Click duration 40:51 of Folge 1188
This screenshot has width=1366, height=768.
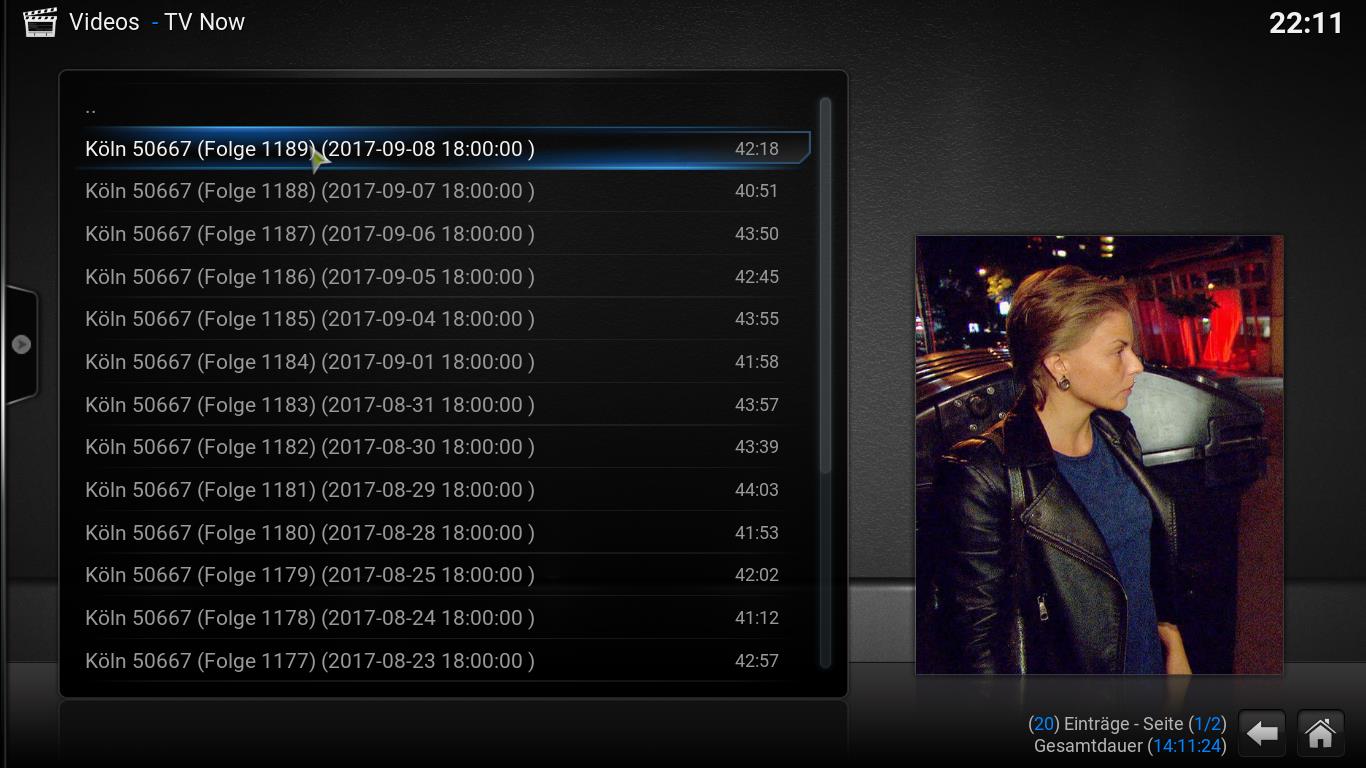coord(756,191)
